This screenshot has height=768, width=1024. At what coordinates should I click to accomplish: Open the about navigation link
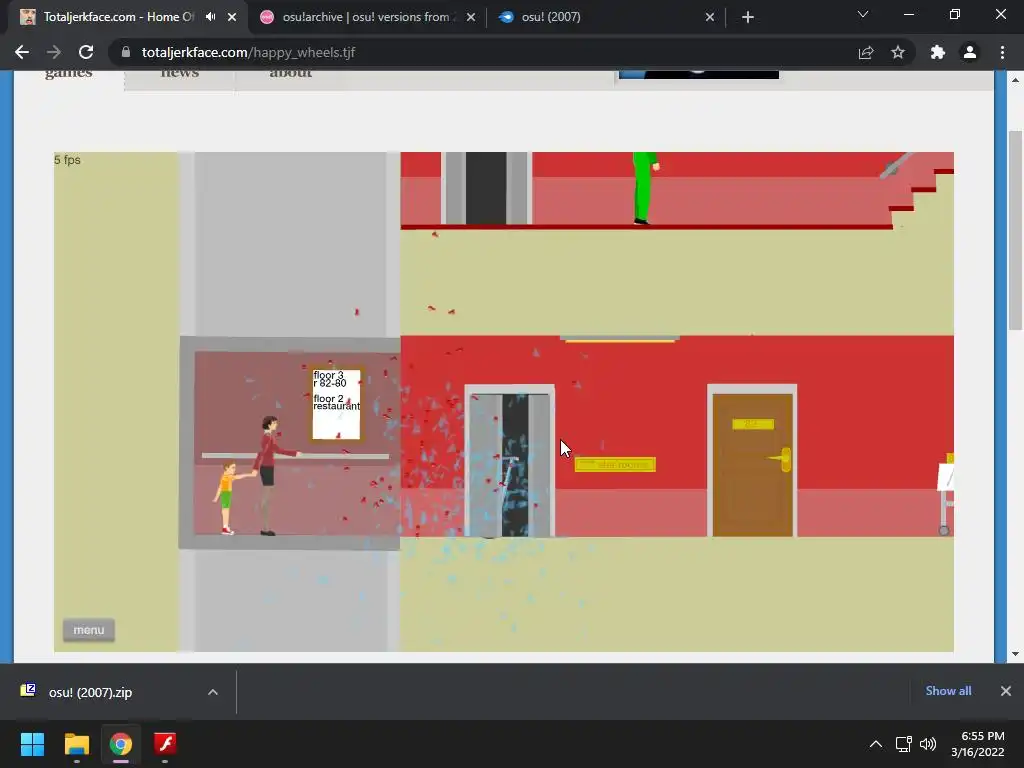(291, 73)
